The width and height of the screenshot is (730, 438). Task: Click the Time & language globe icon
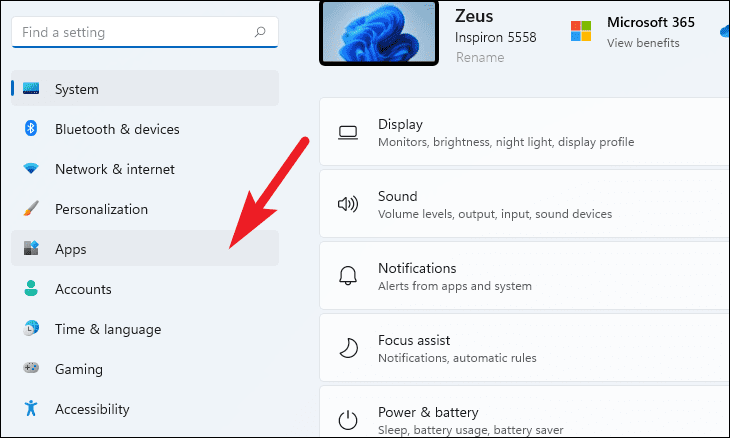[x=31, y=328]
